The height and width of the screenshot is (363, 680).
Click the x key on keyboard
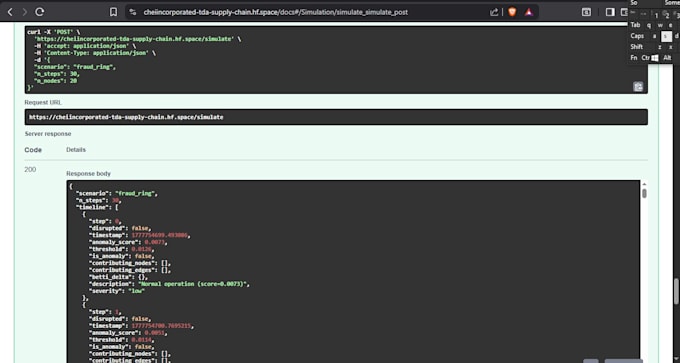point(670,47)
